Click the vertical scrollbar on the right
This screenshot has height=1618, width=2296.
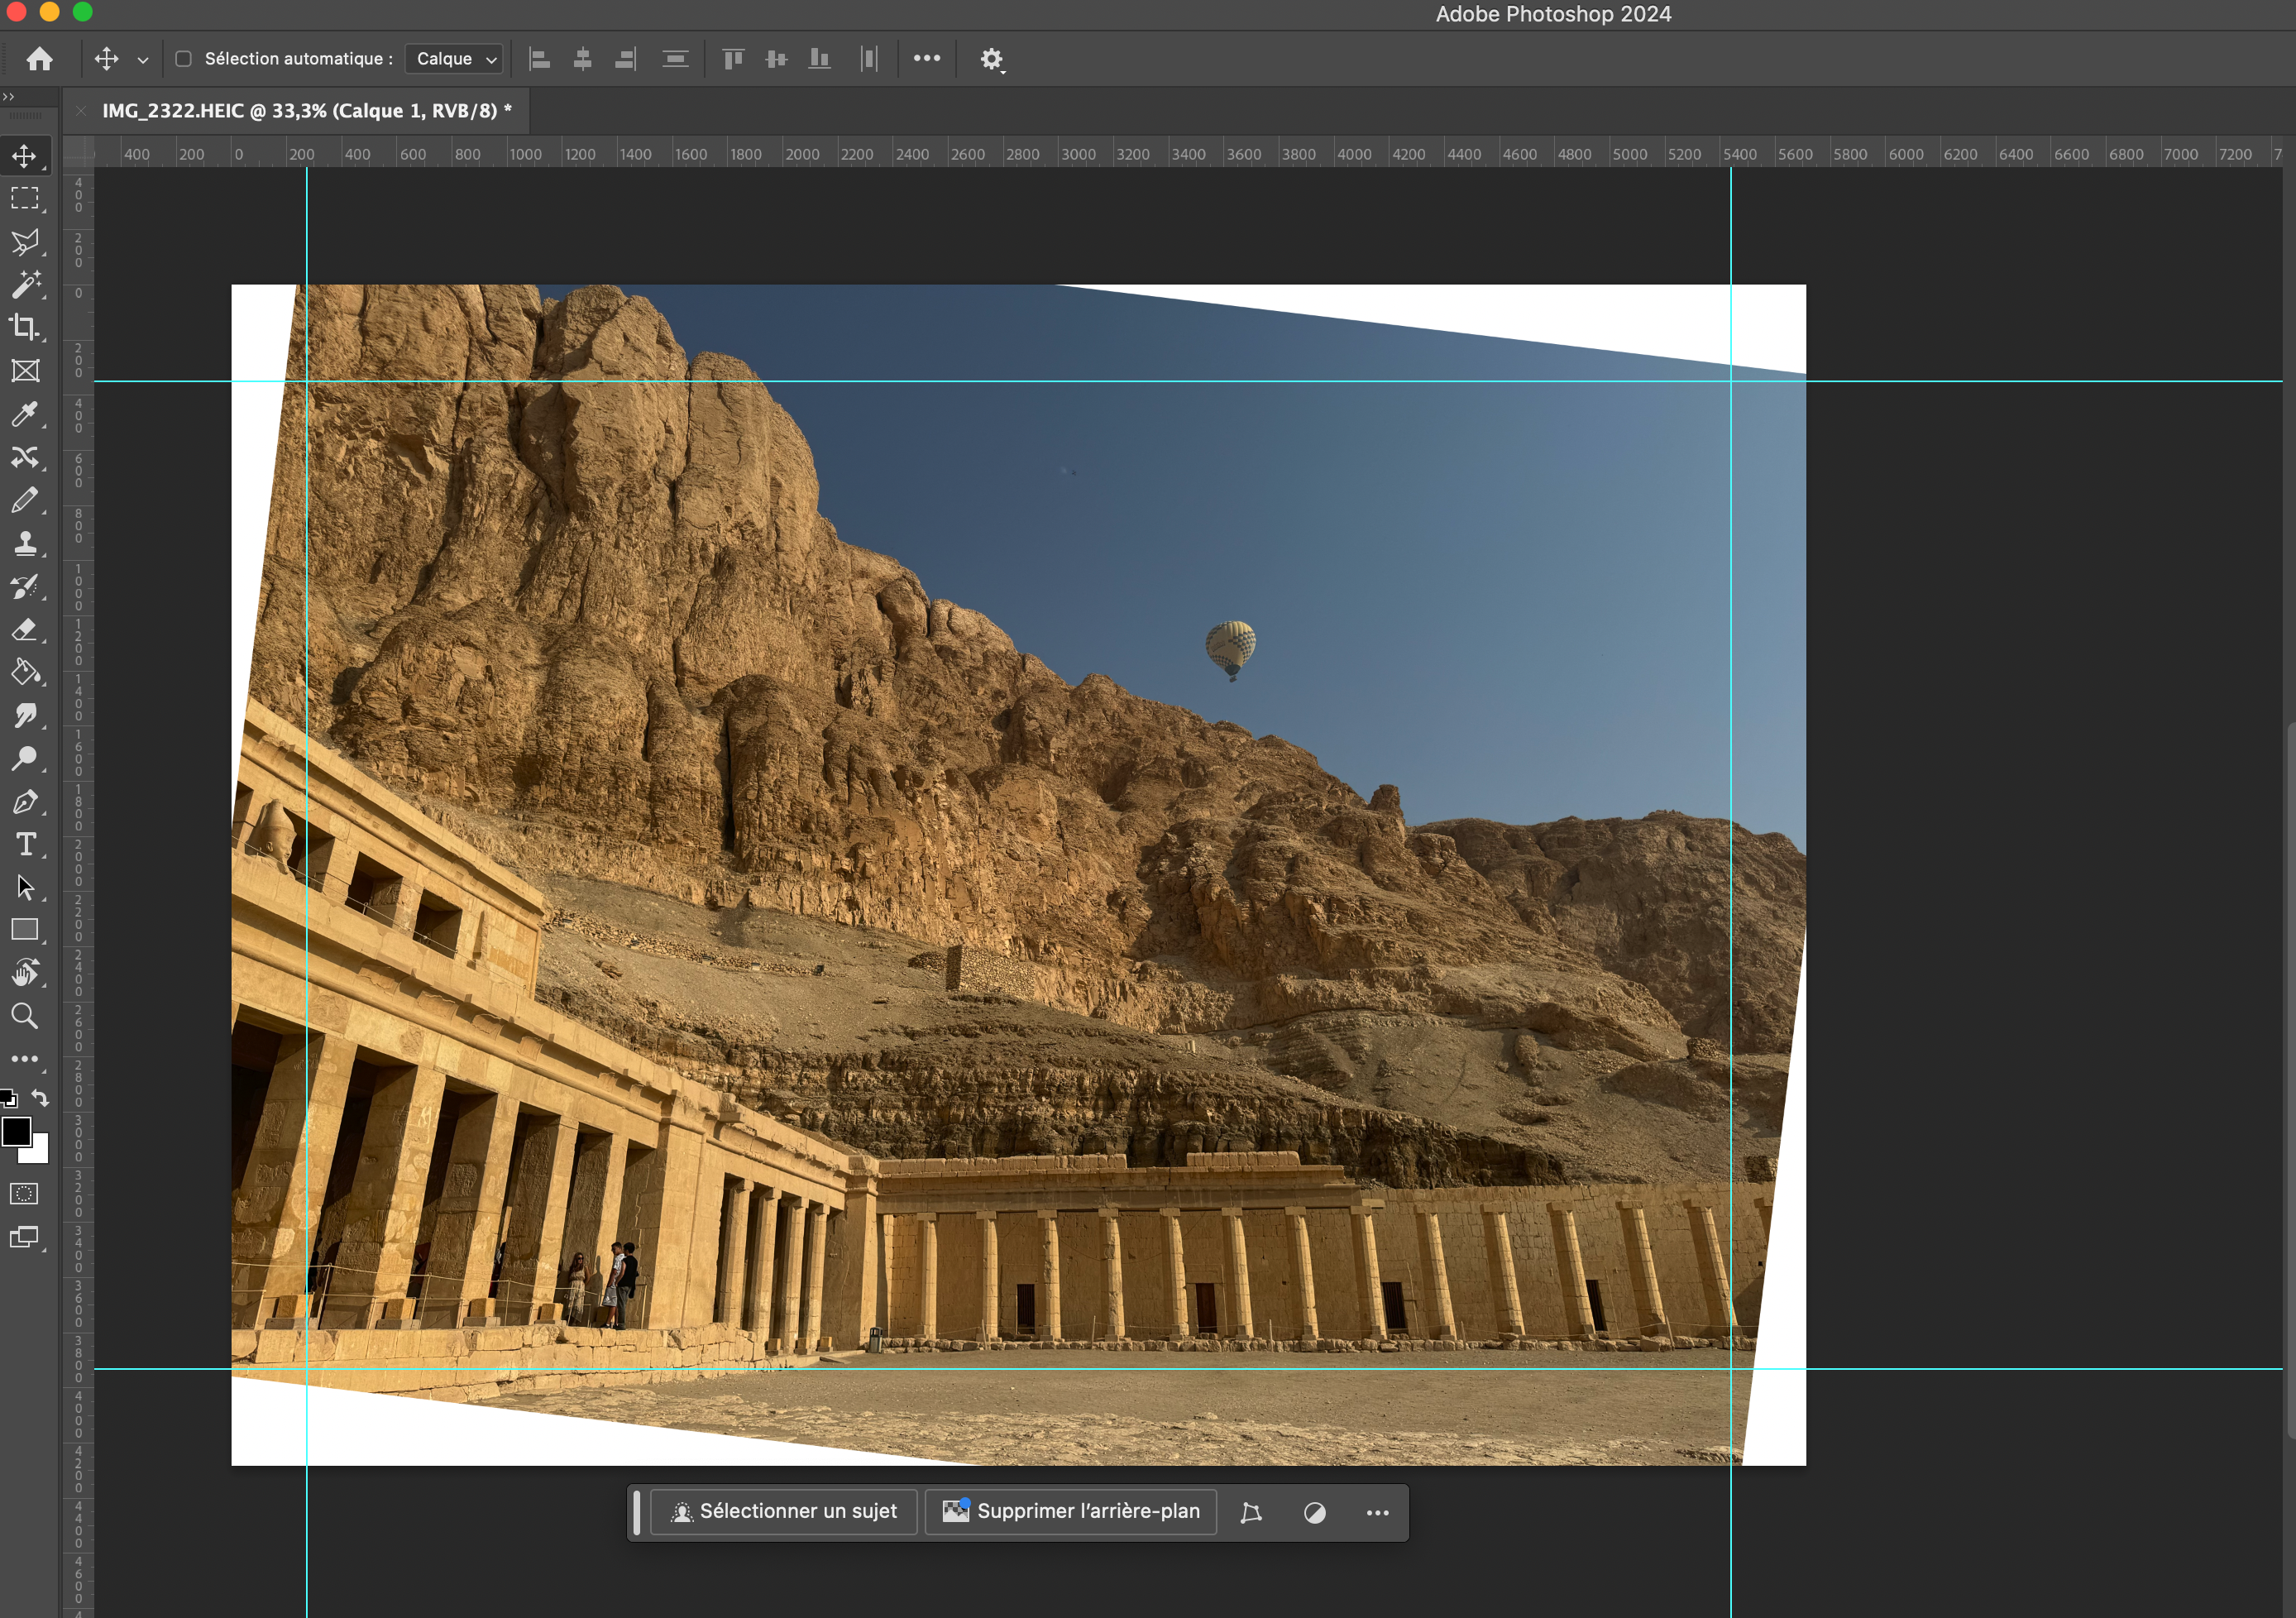[2290, 1080]
